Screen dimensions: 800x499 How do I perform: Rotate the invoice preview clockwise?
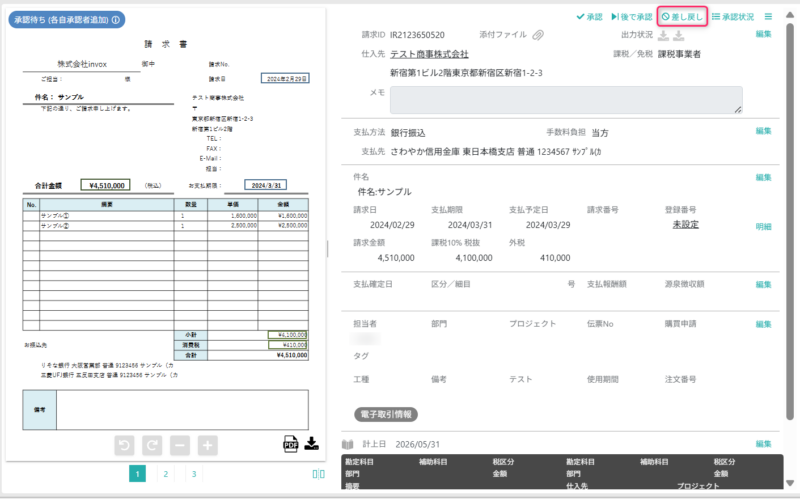click(152, 445)
